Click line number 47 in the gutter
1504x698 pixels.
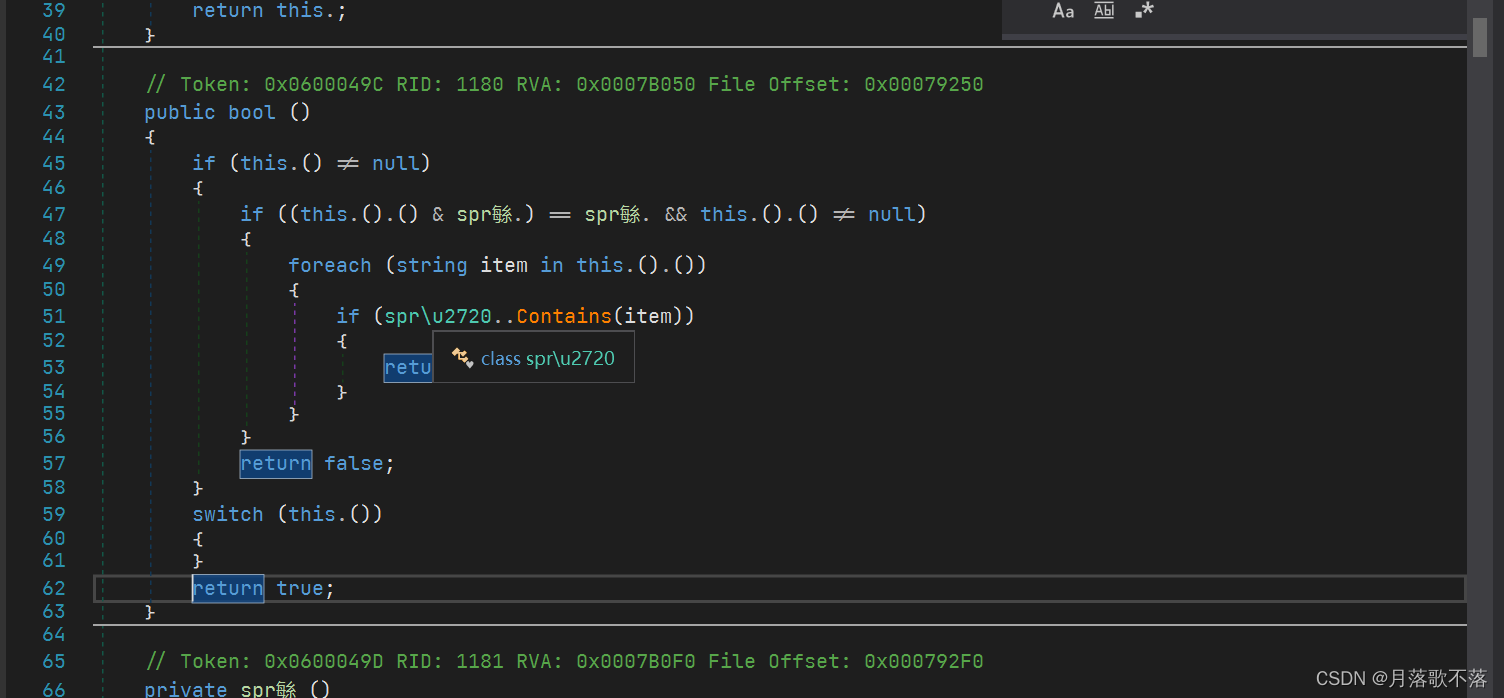[54, 213]
